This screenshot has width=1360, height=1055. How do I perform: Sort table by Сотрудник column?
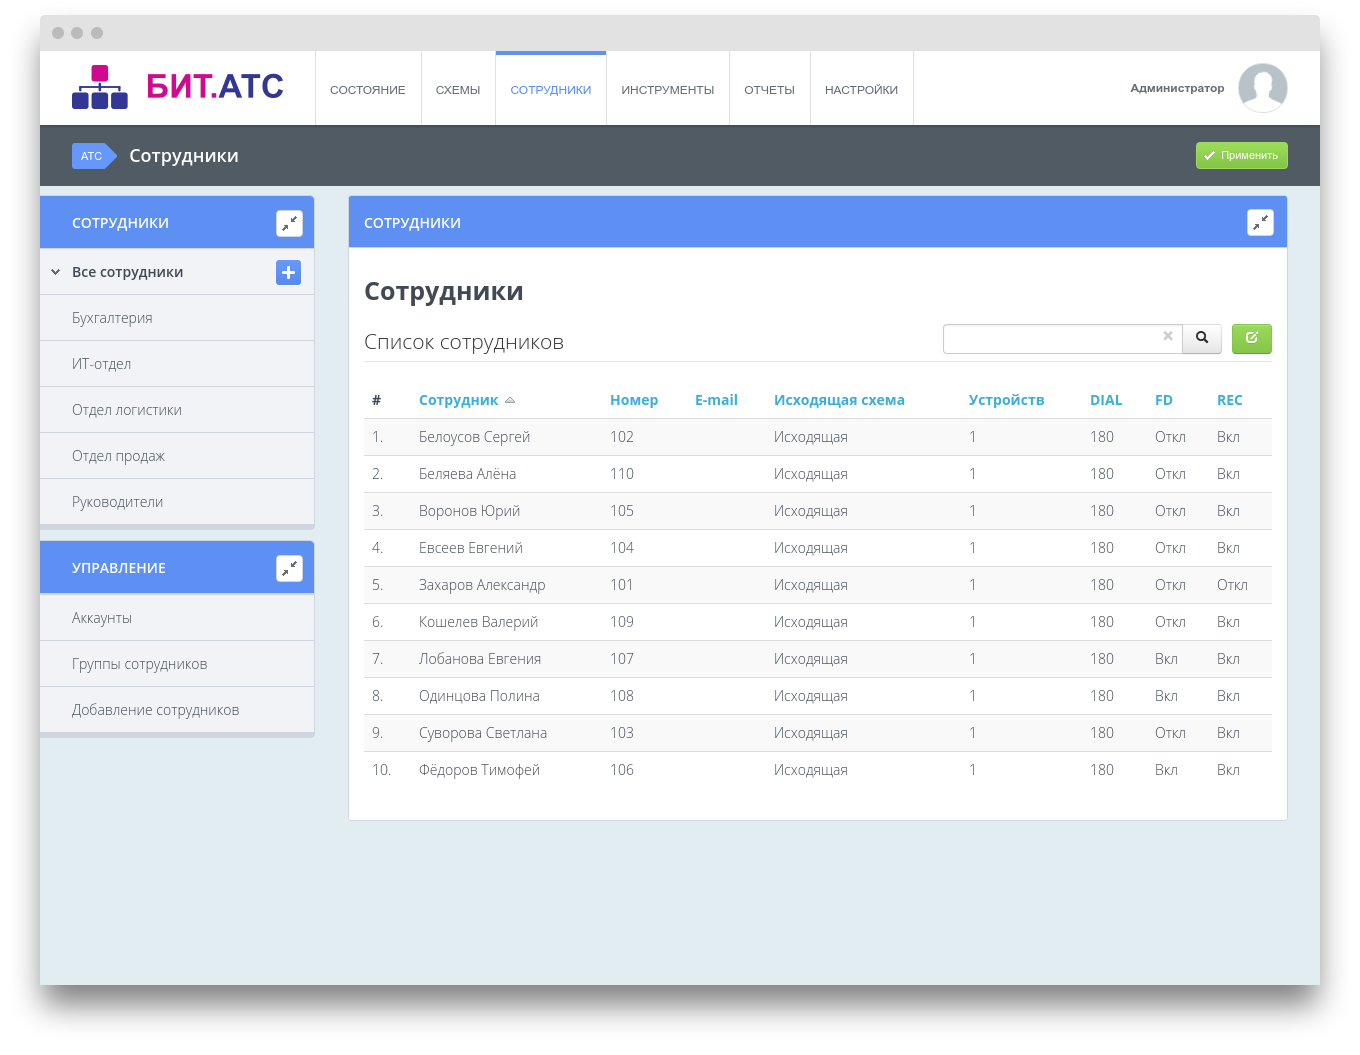(x=459, y=400)
